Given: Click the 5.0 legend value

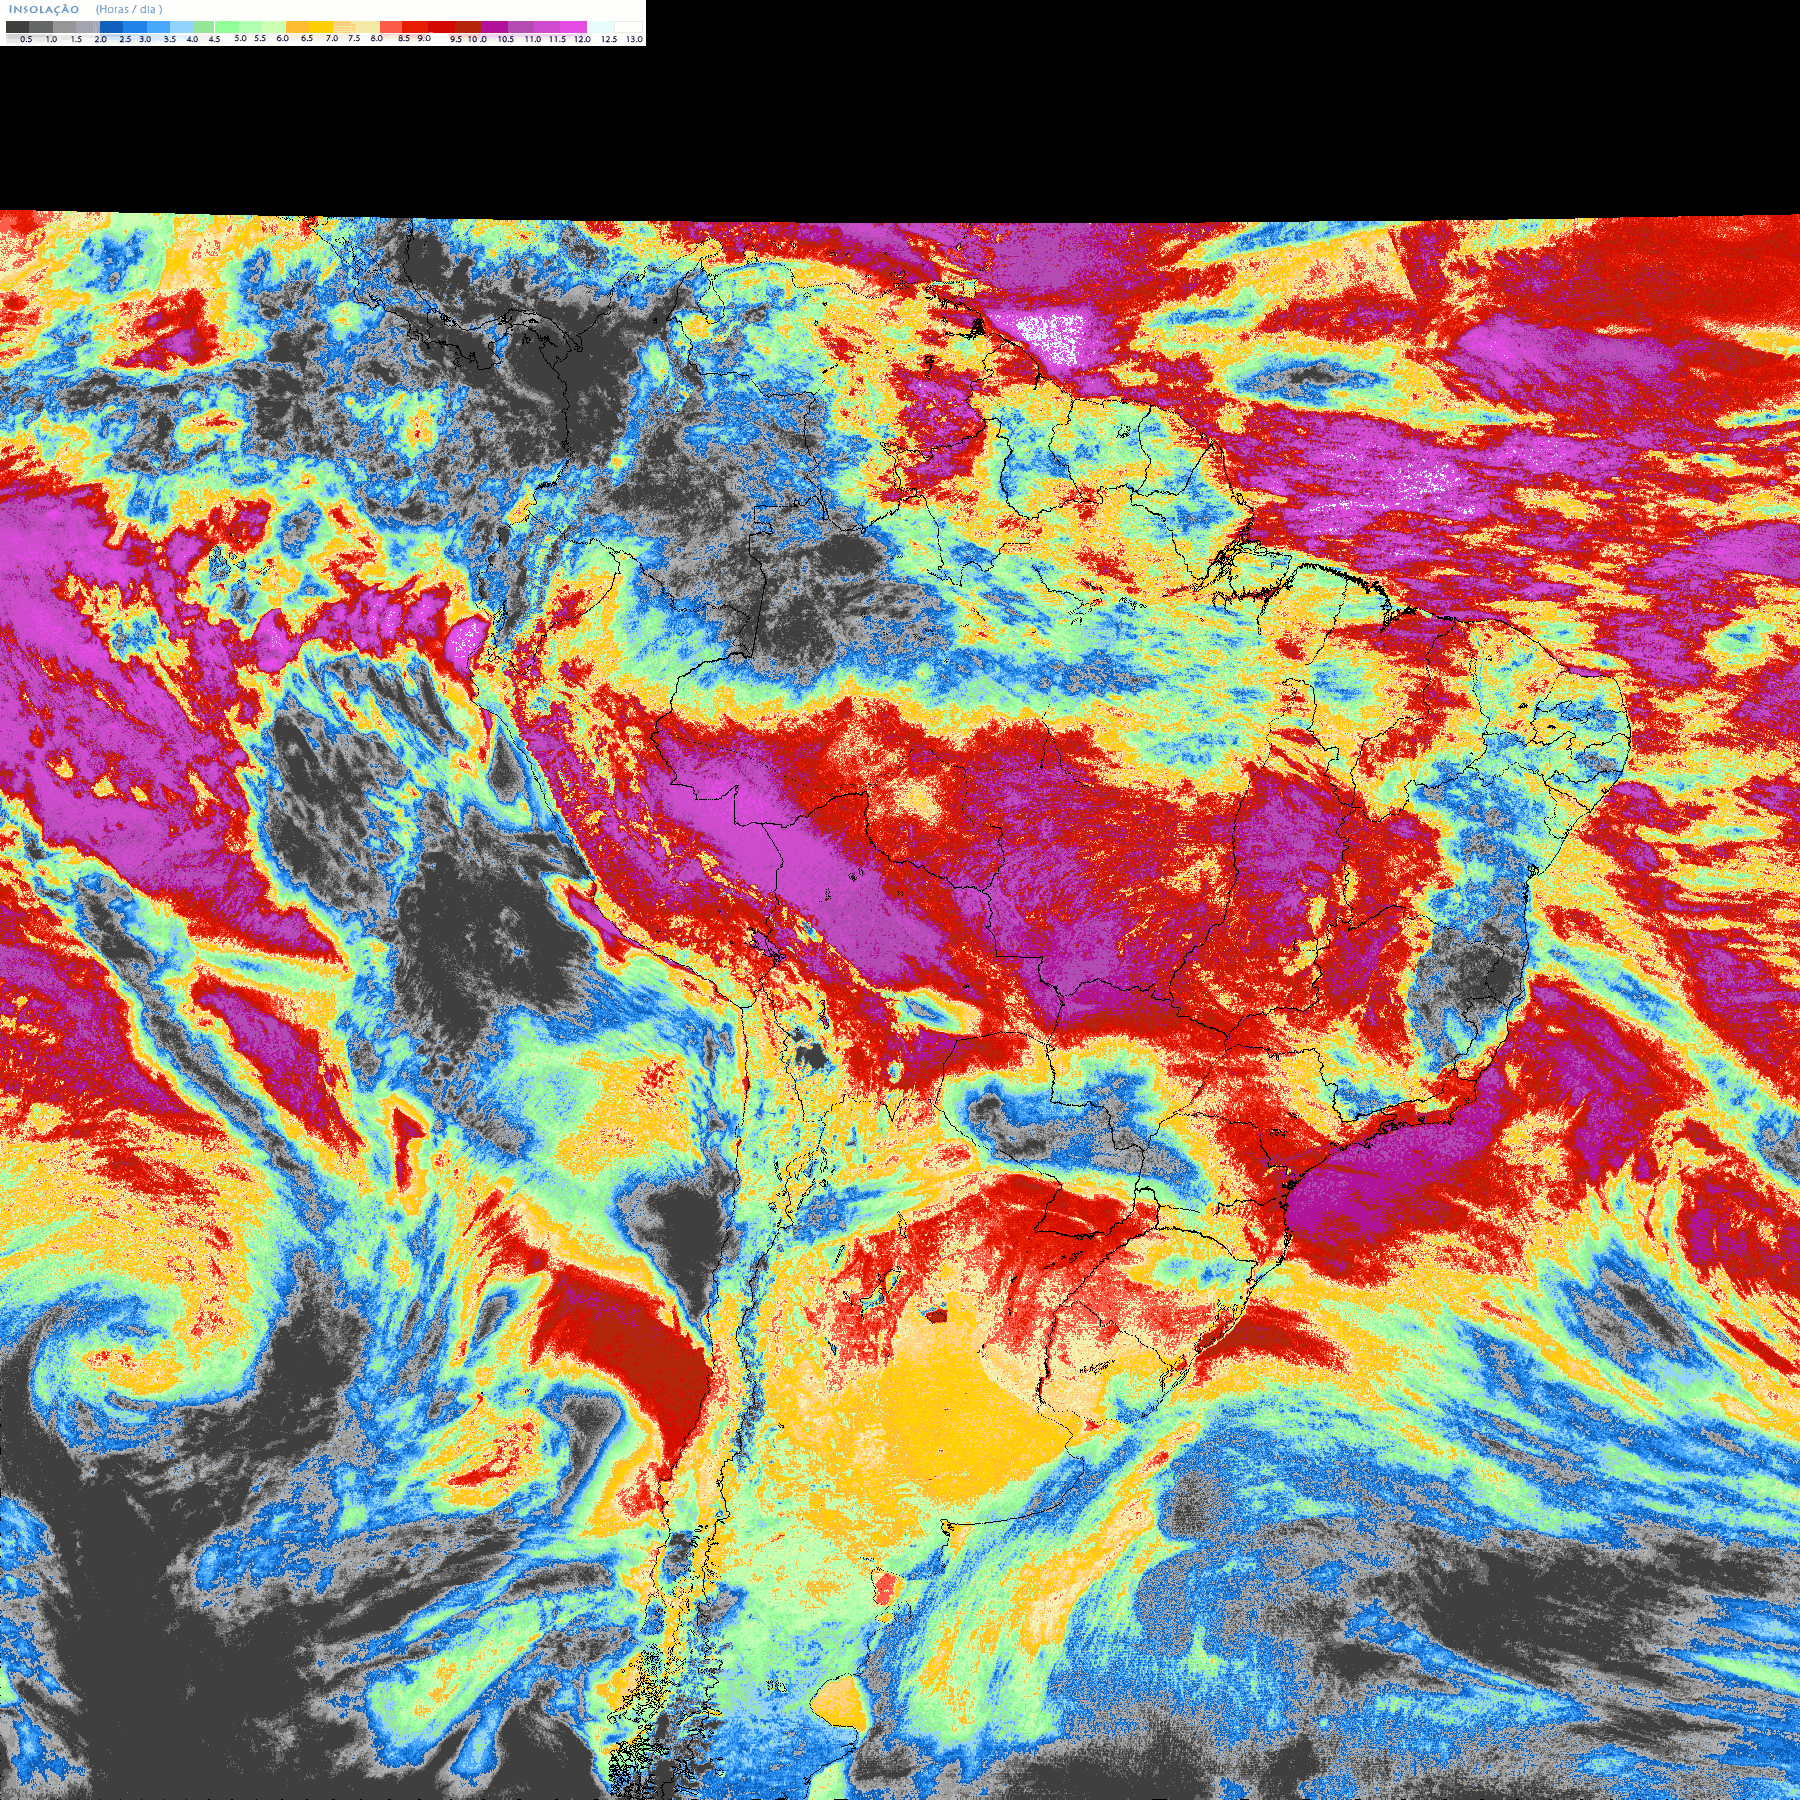Looking at the screenshot, I should 240,38.
